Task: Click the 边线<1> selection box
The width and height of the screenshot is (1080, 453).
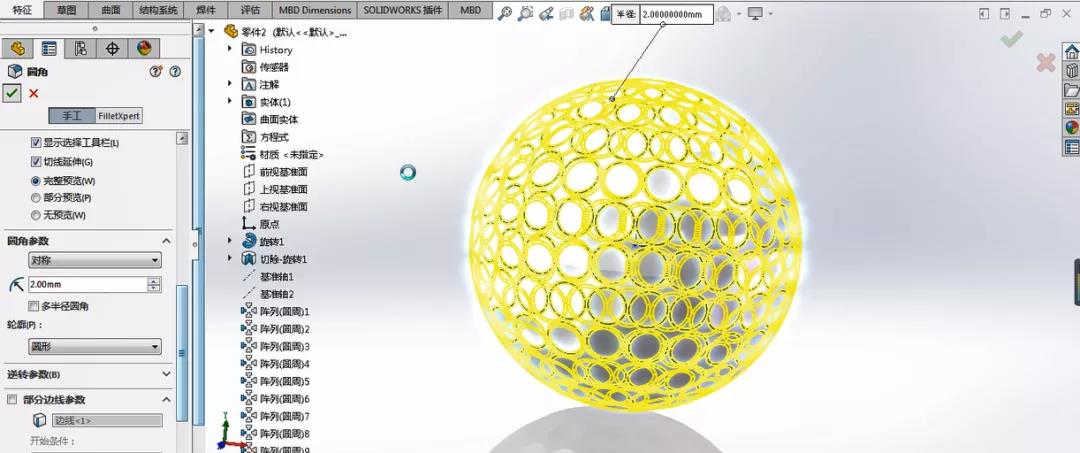Action: [107, 421]
